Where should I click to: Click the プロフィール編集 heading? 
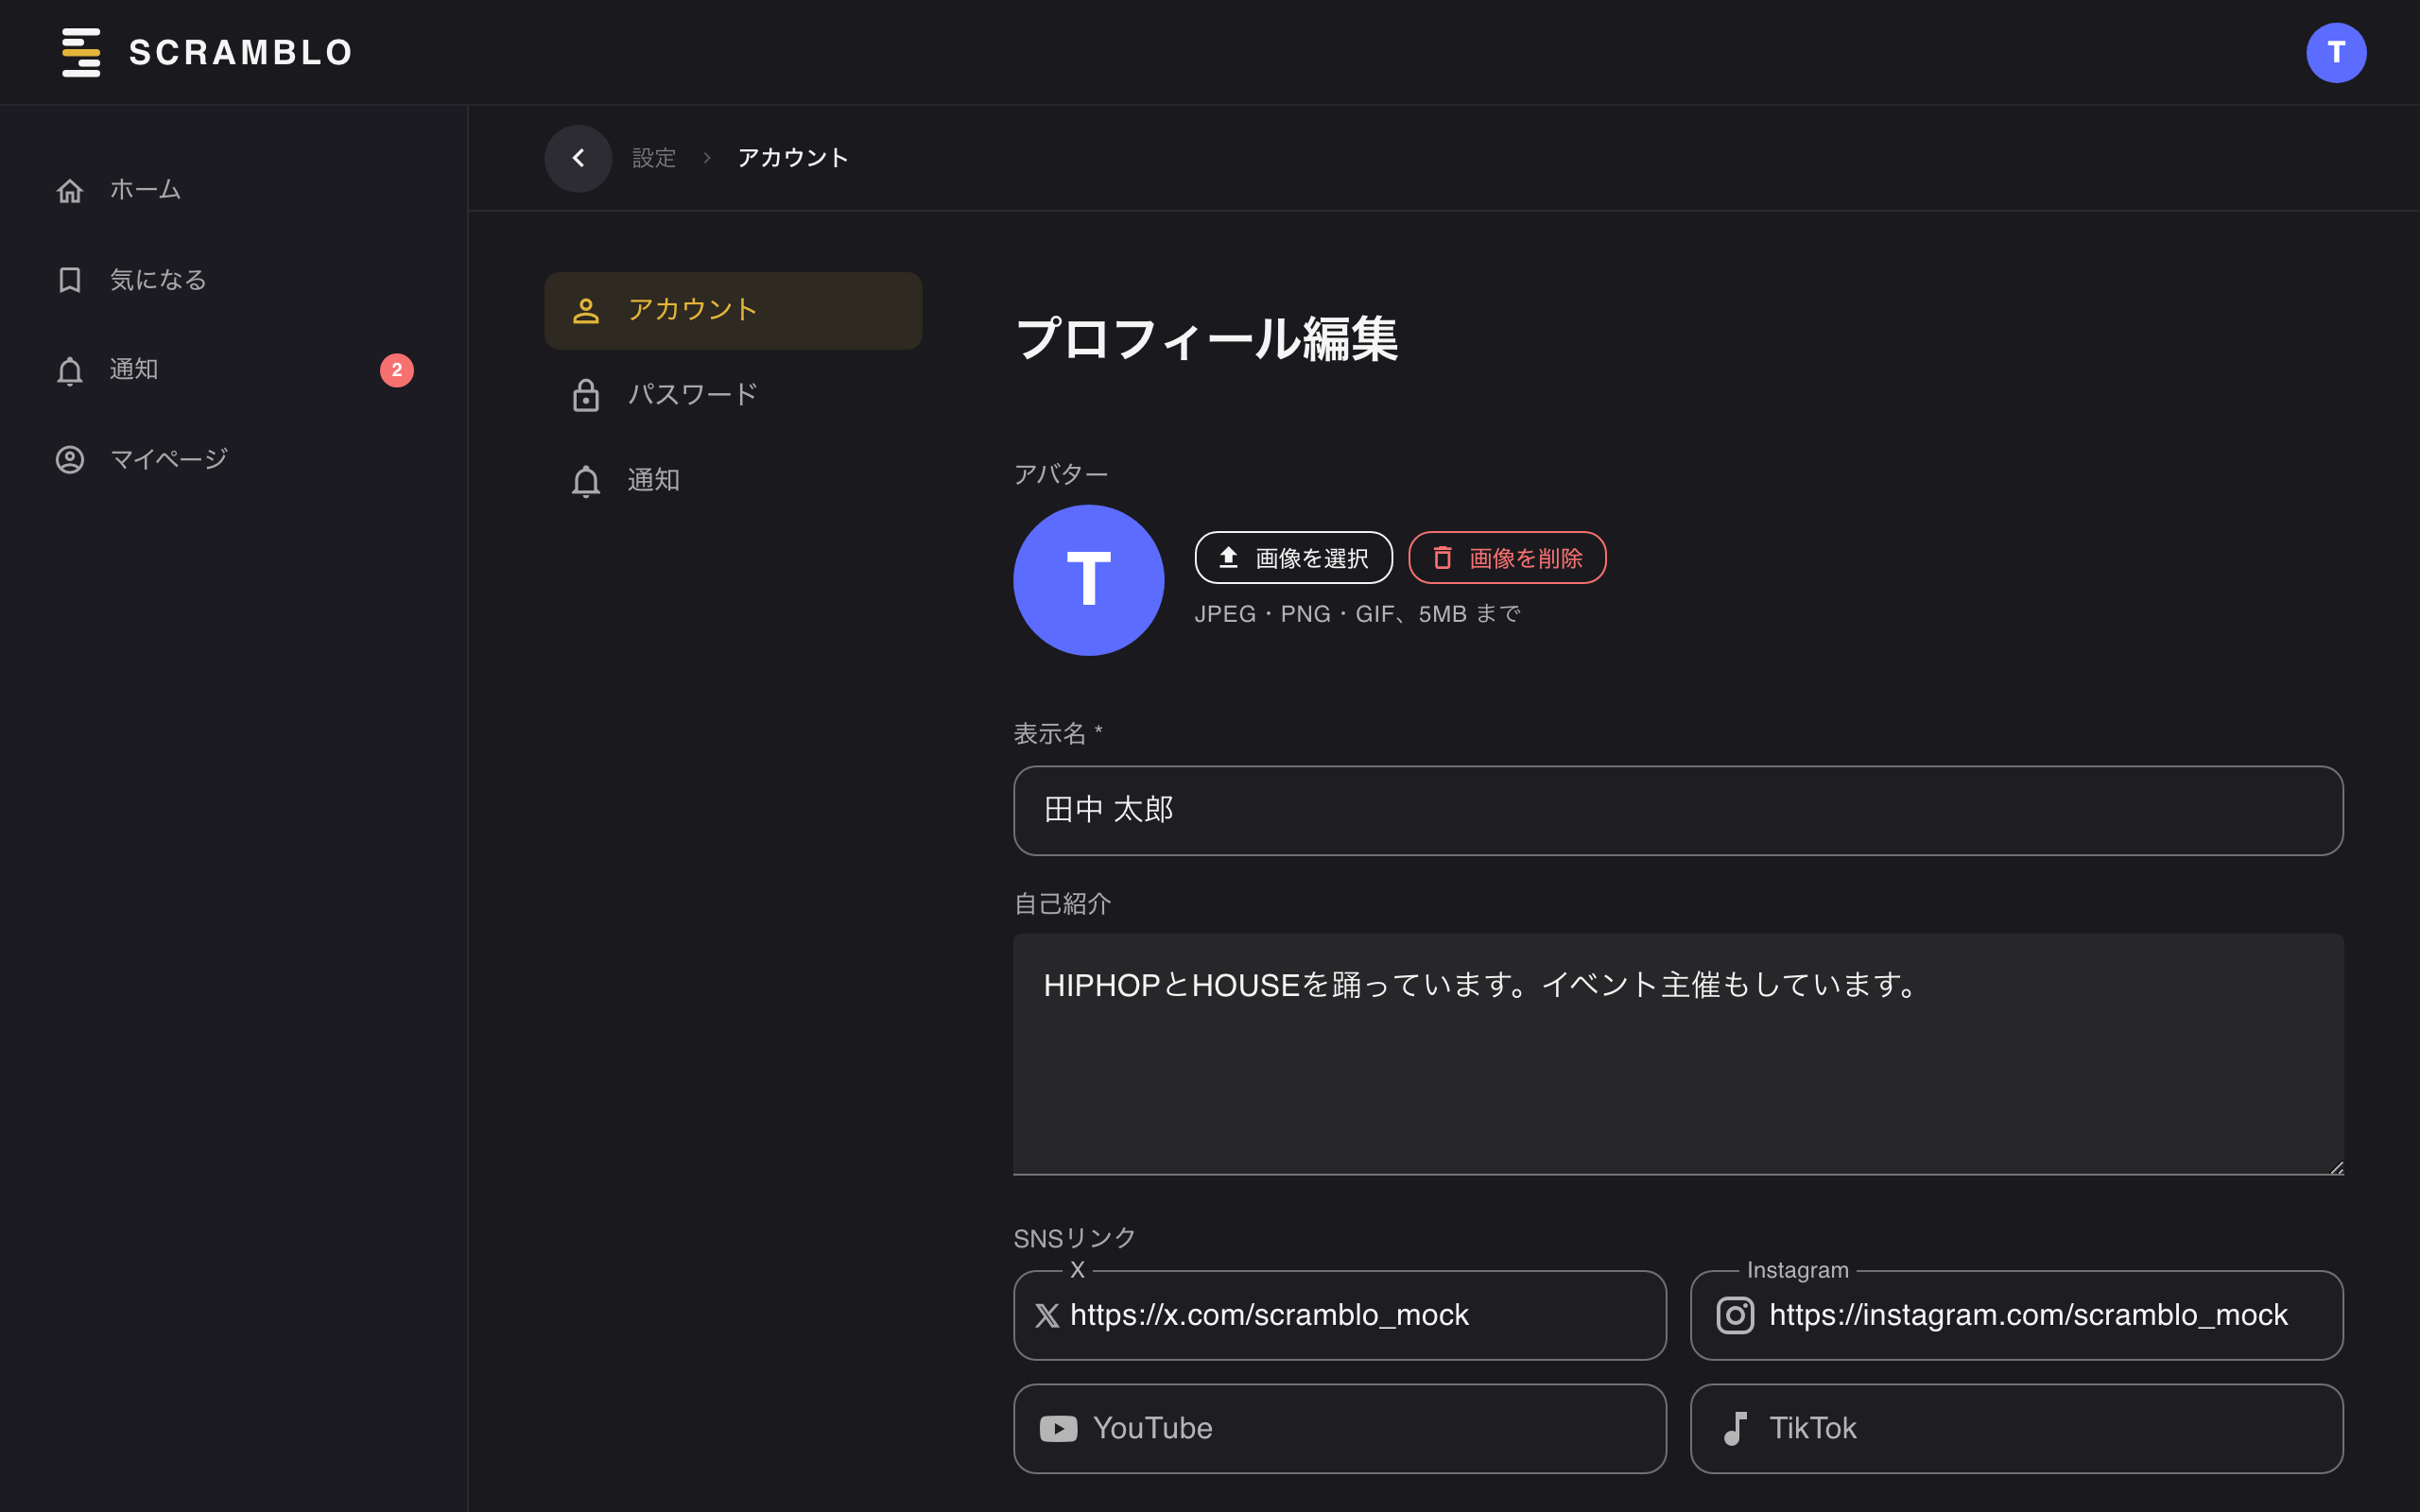coord(1206,338)
